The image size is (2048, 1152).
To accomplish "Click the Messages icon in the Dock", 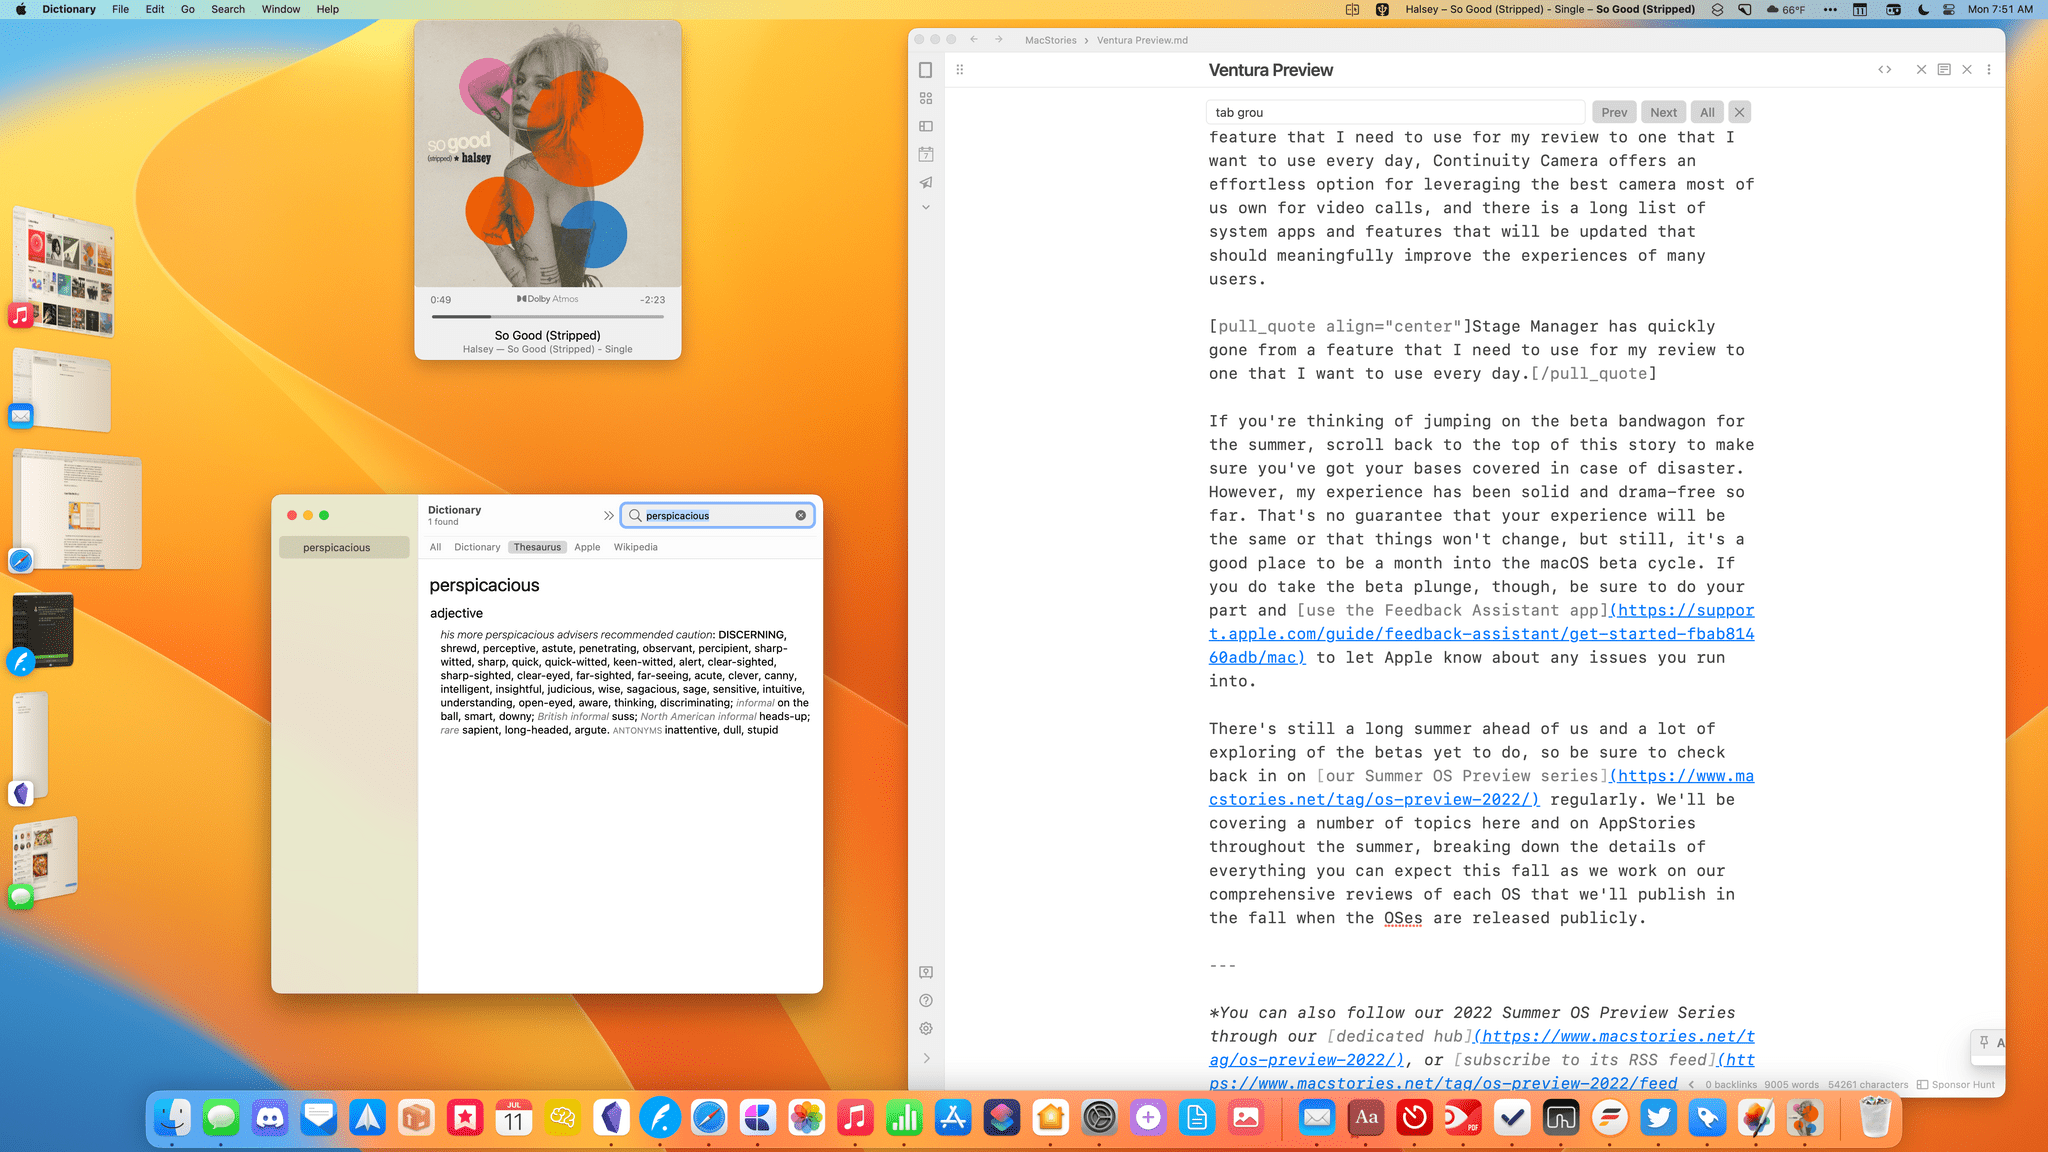I will click(x=221, y=1117).
